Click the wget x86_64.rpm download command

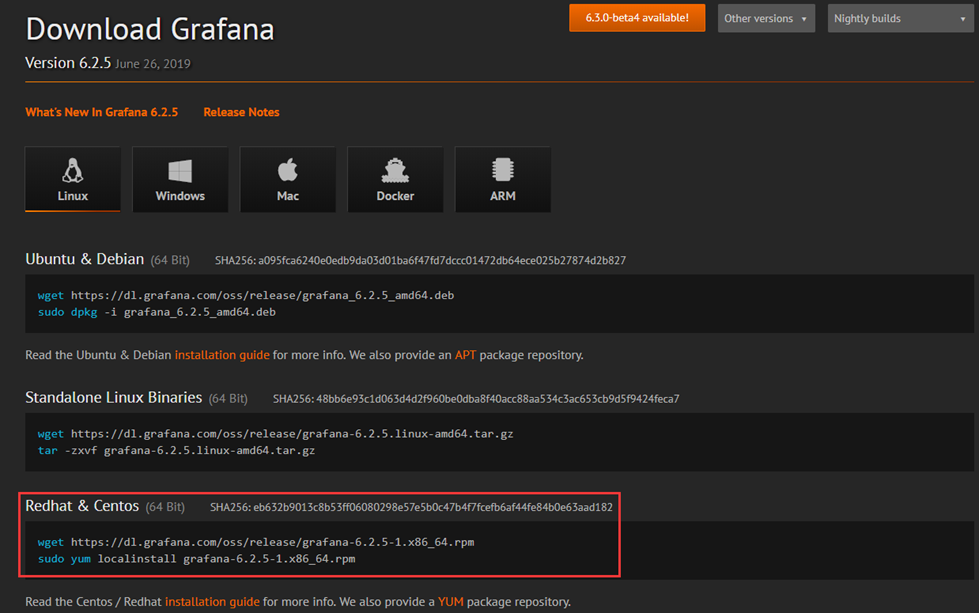256,542
